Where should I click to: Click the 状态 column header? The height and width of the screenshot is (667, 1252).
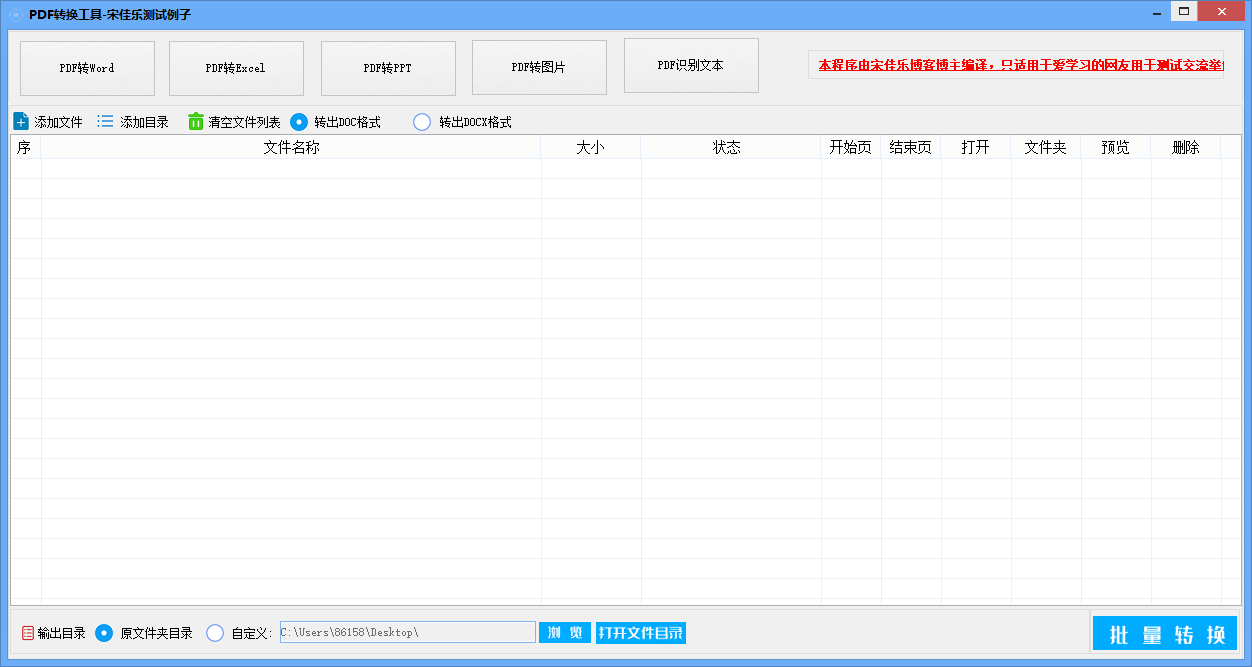click(731, 147)
